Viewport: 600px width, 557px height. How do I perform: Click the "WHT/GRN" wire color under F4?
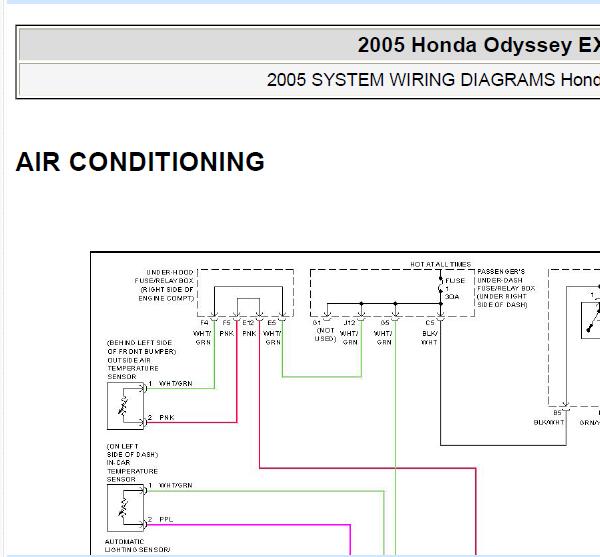(x=202, y=338)
